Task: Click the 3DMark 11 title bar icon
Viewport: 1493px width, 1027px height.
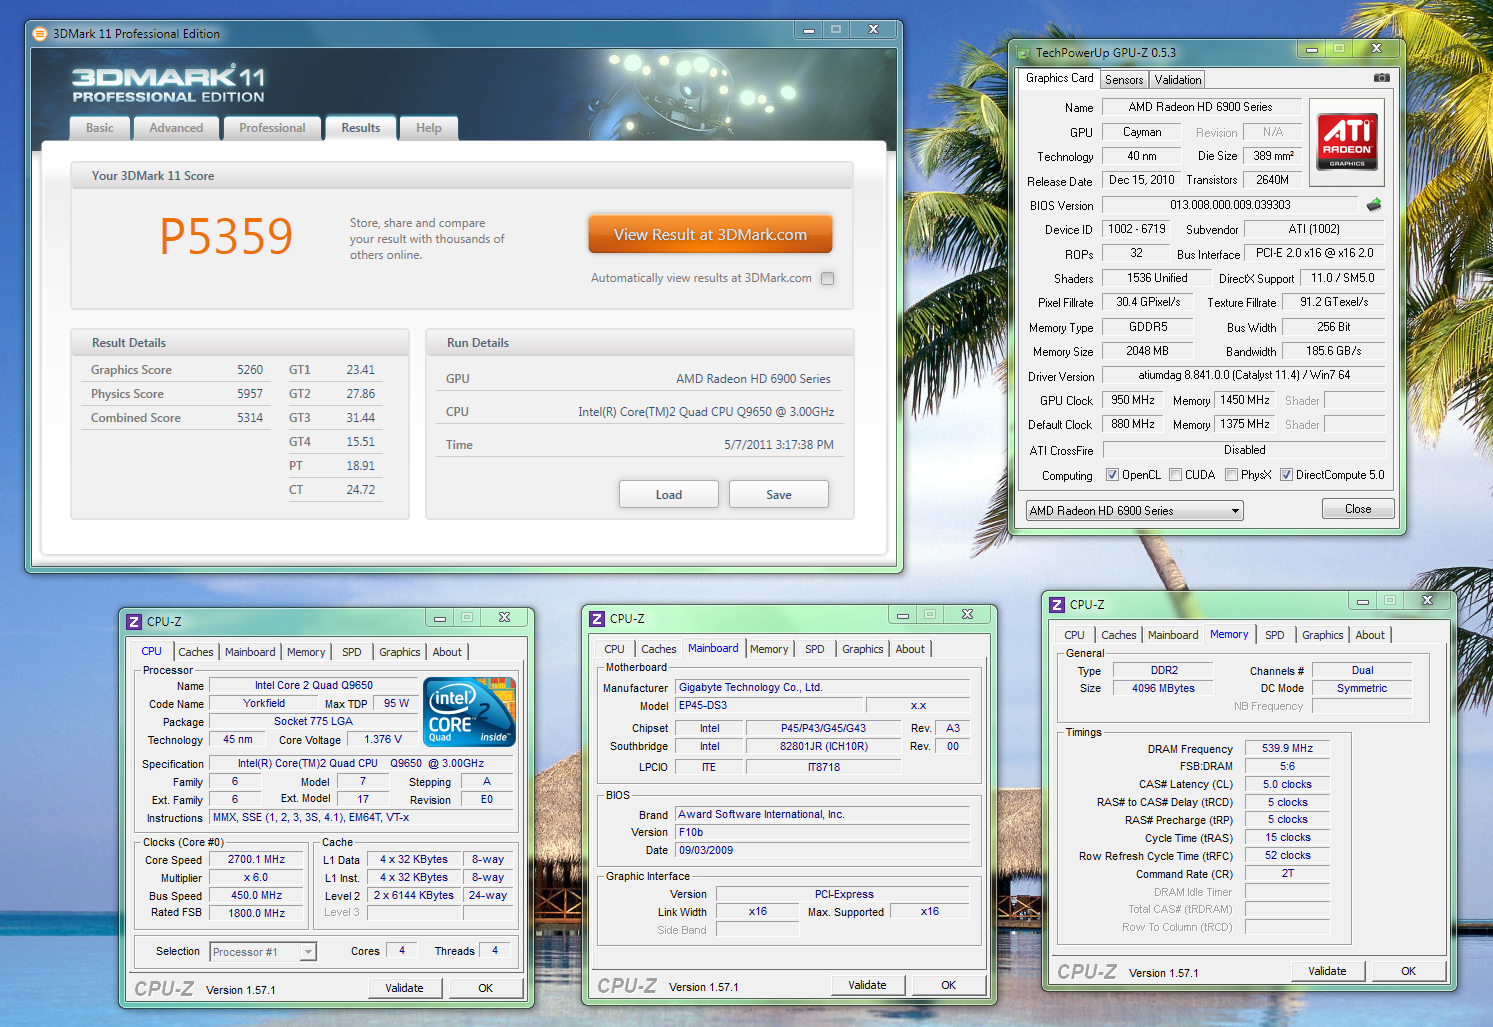Action: click(40, 33)
